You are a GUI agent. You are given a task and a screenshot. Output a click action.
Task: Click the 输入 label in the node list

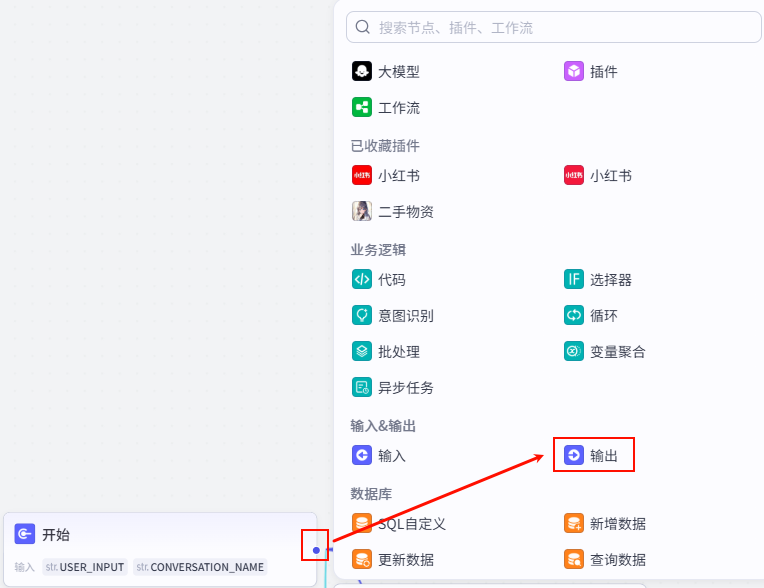coord(392,456)
